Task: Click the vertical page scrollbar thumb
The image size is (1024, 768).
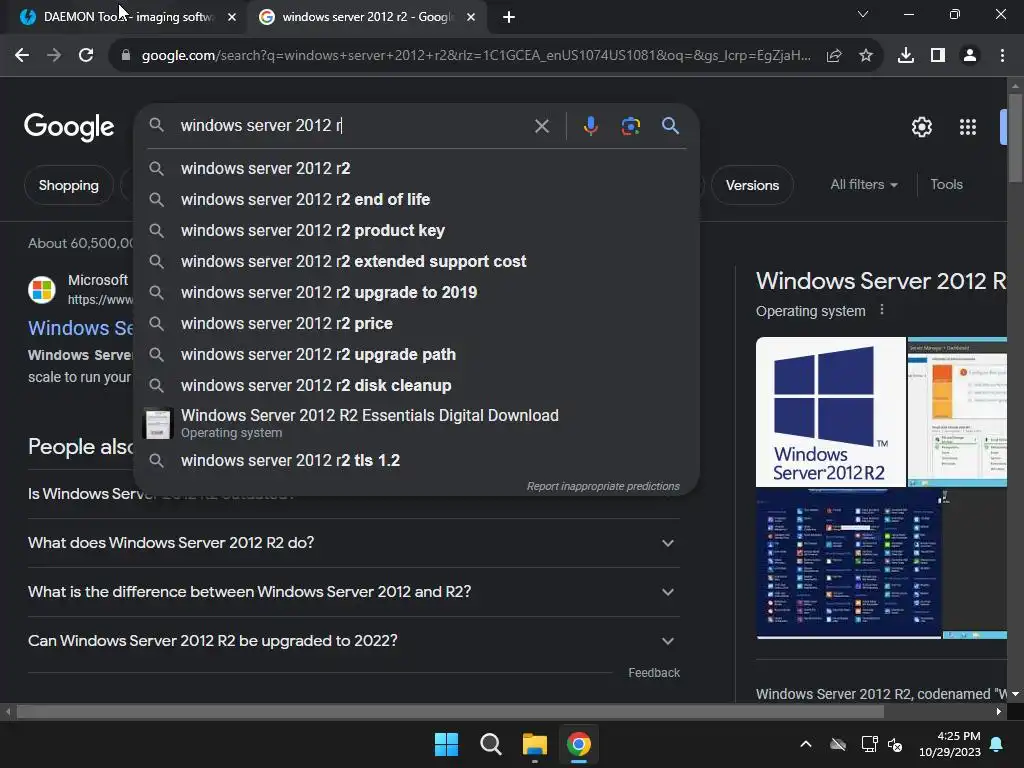Action: (1015, 137)
